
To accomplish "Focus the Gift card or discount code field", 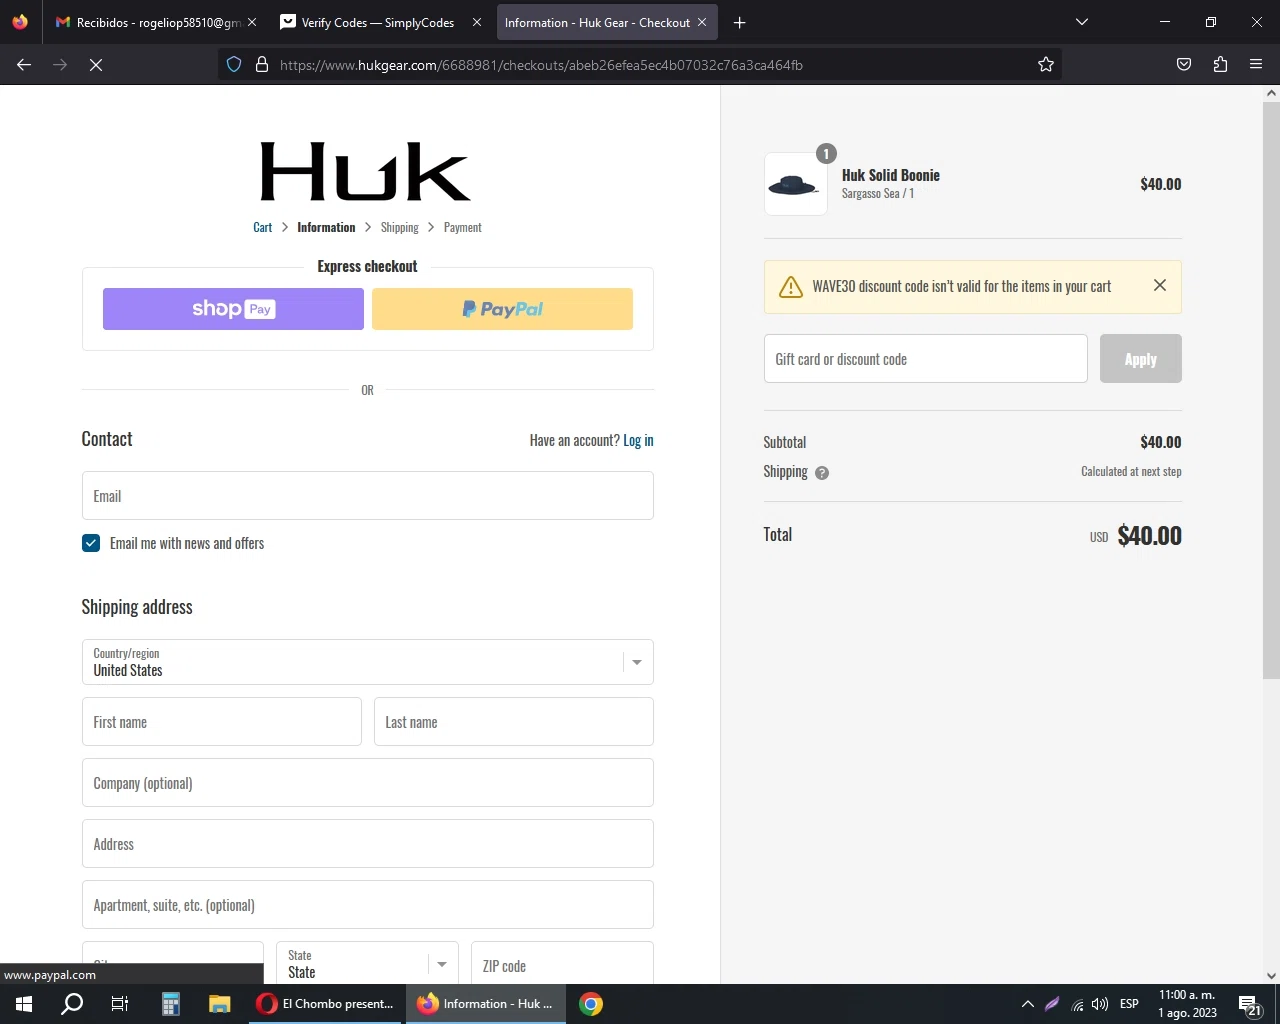I will click(x=925, y=359).
